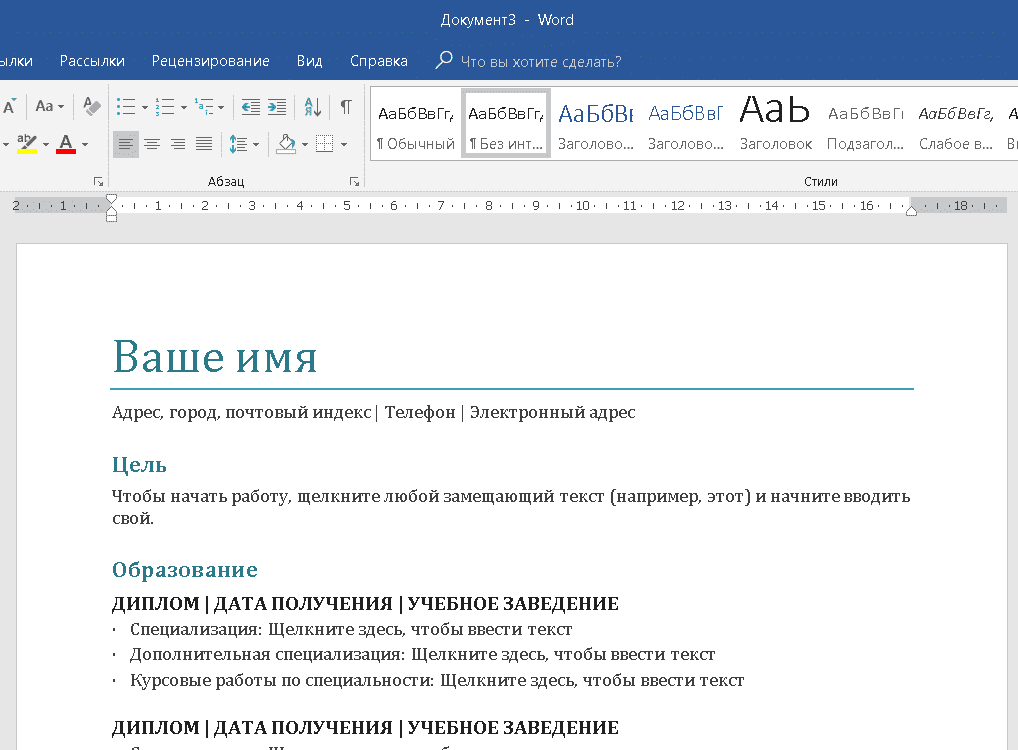Toggle left text alignment
The width and height of the screenshot is (1018, 750).
(125, 144)
